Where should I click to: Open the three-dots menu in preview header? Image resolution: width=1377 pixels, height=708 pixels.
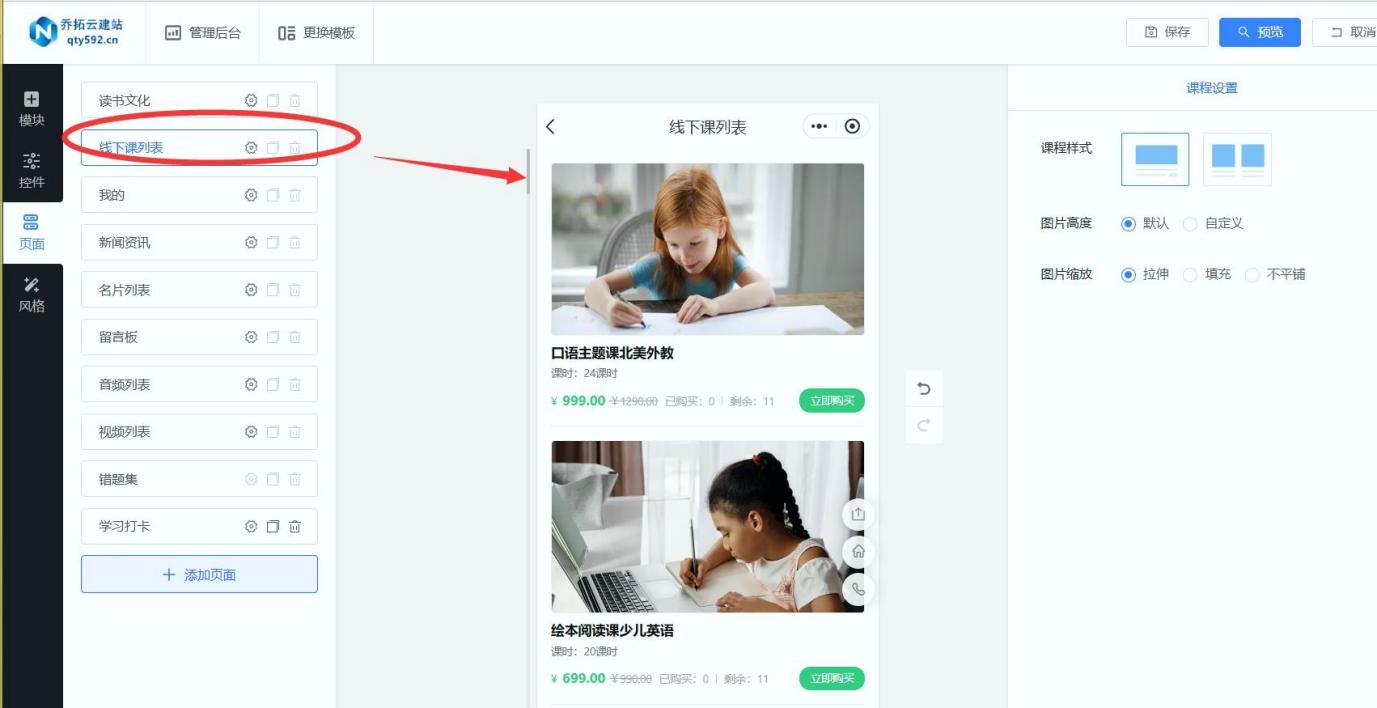pos(819,126)
